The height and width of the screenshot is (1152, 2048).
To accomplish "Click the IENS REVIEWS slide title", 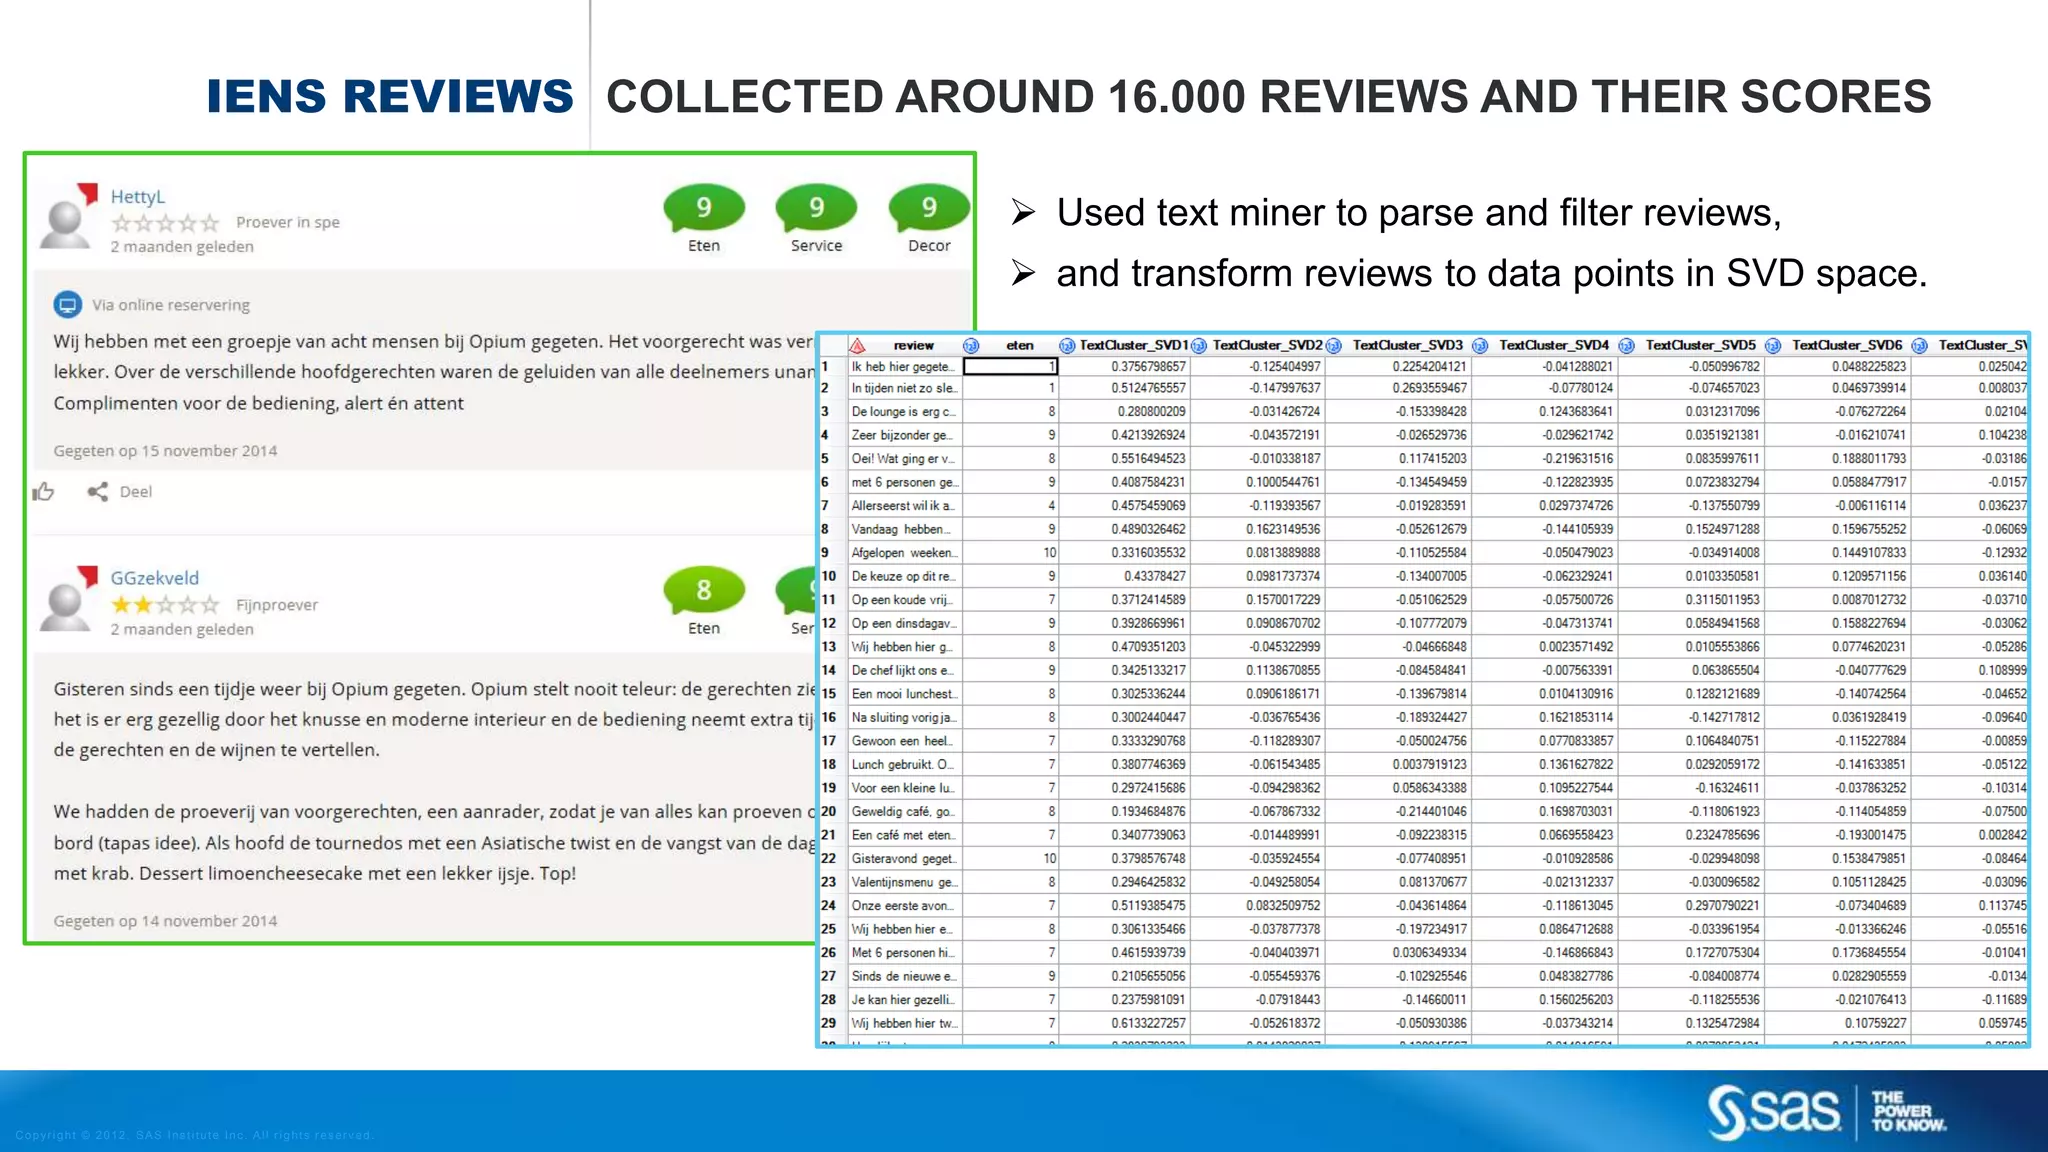I will (x=390, y=96).
